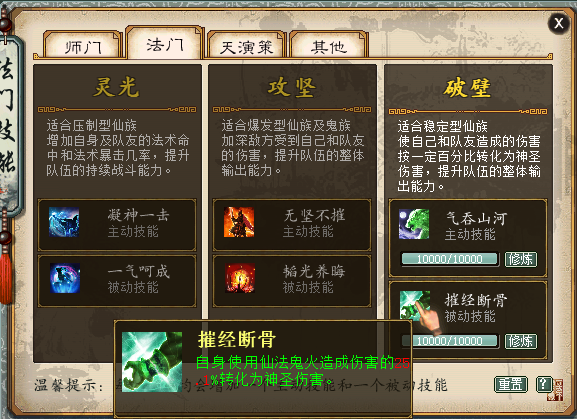Click the 重置 reset button
Viewport: 577px width, 419px height.
pos(510,384)
